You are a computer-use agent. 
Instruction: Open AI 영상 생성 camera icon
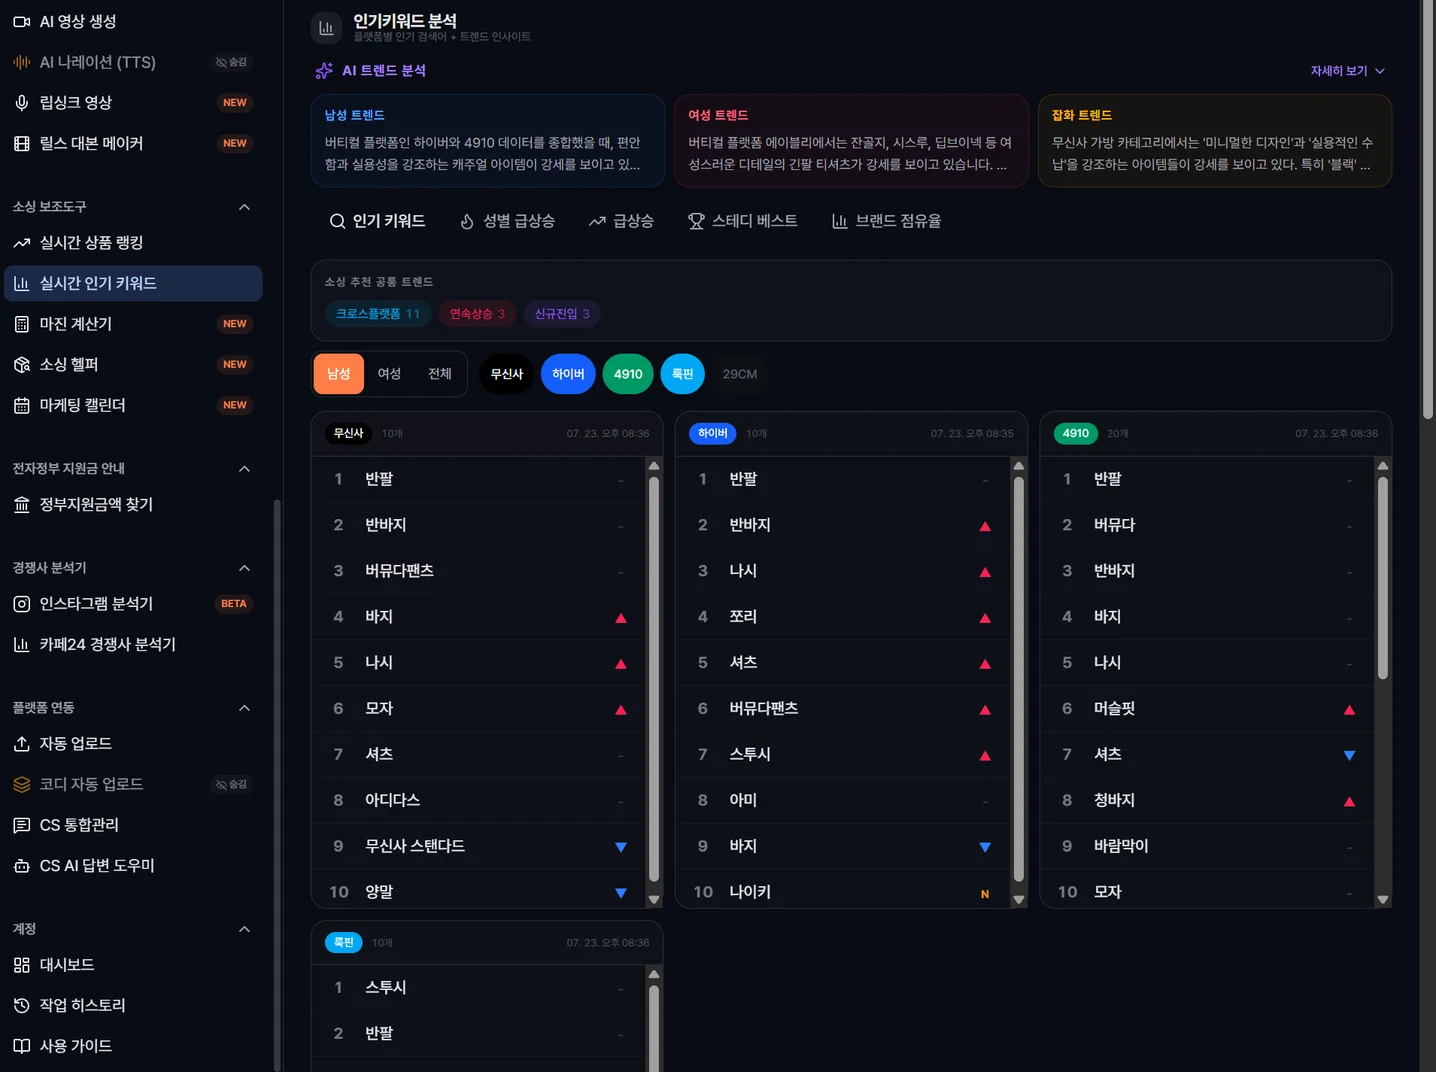(x=21, y=21)
